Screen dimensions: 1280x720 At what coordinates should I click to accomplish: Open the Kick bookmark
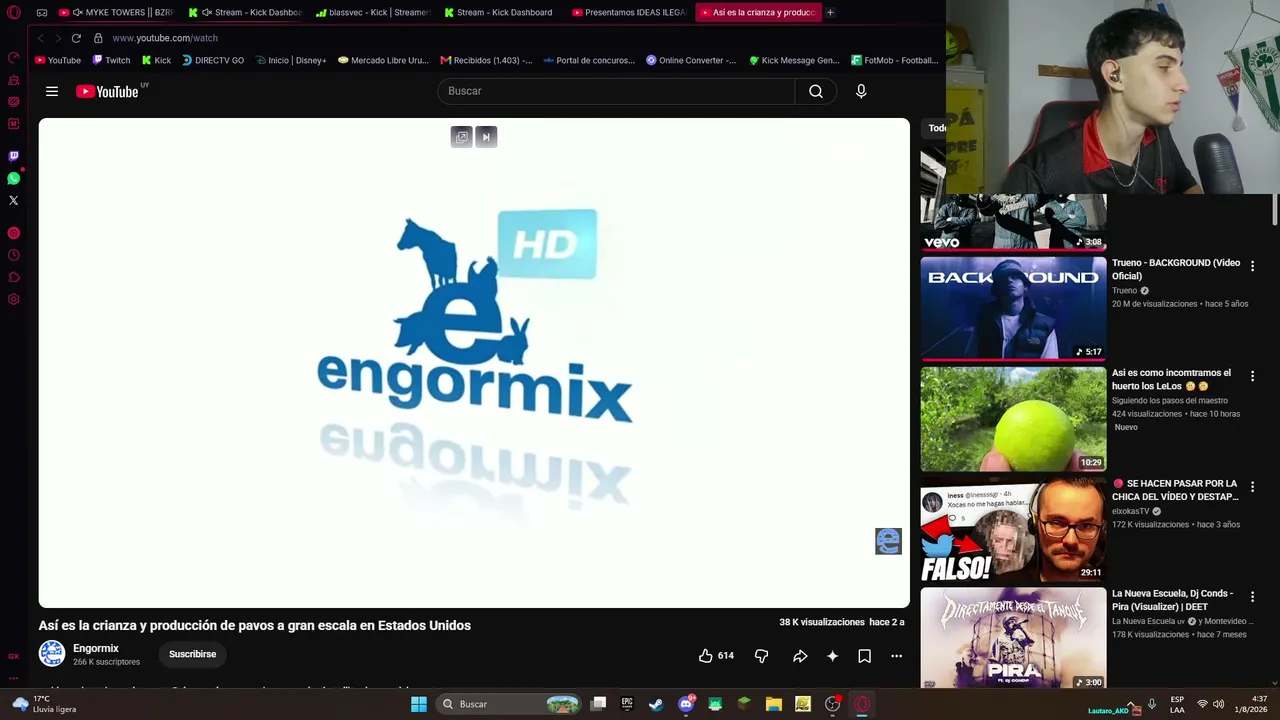(x=156, y=60)
